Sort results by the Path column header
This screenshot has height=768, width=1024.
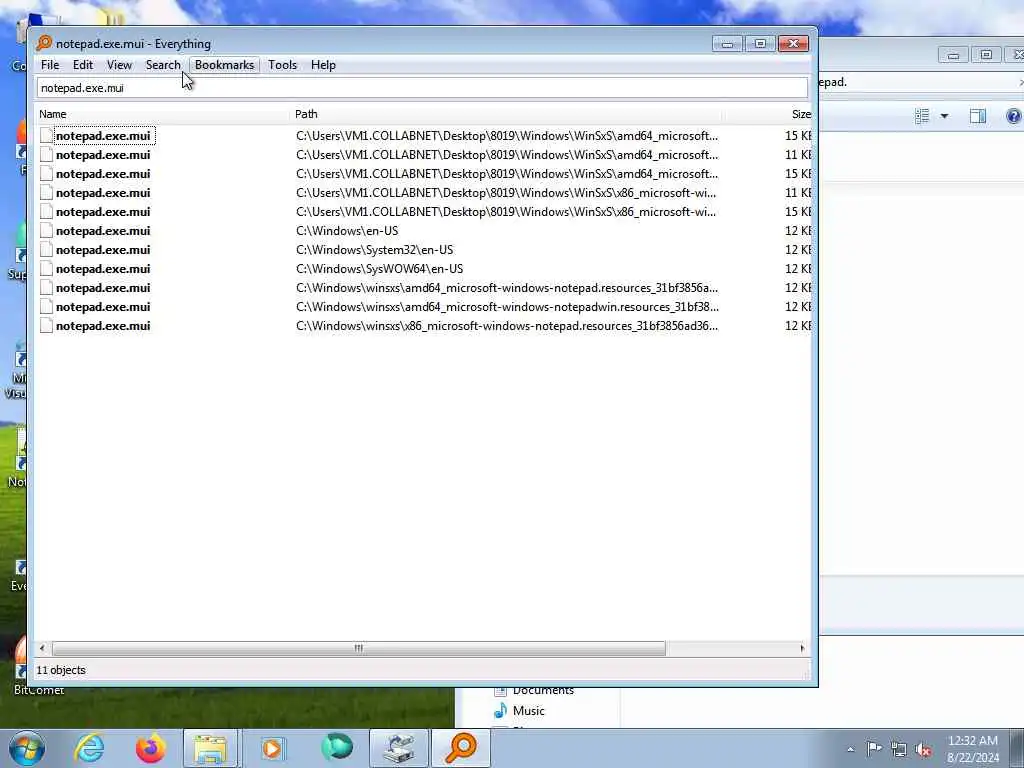tap(506, 114)
